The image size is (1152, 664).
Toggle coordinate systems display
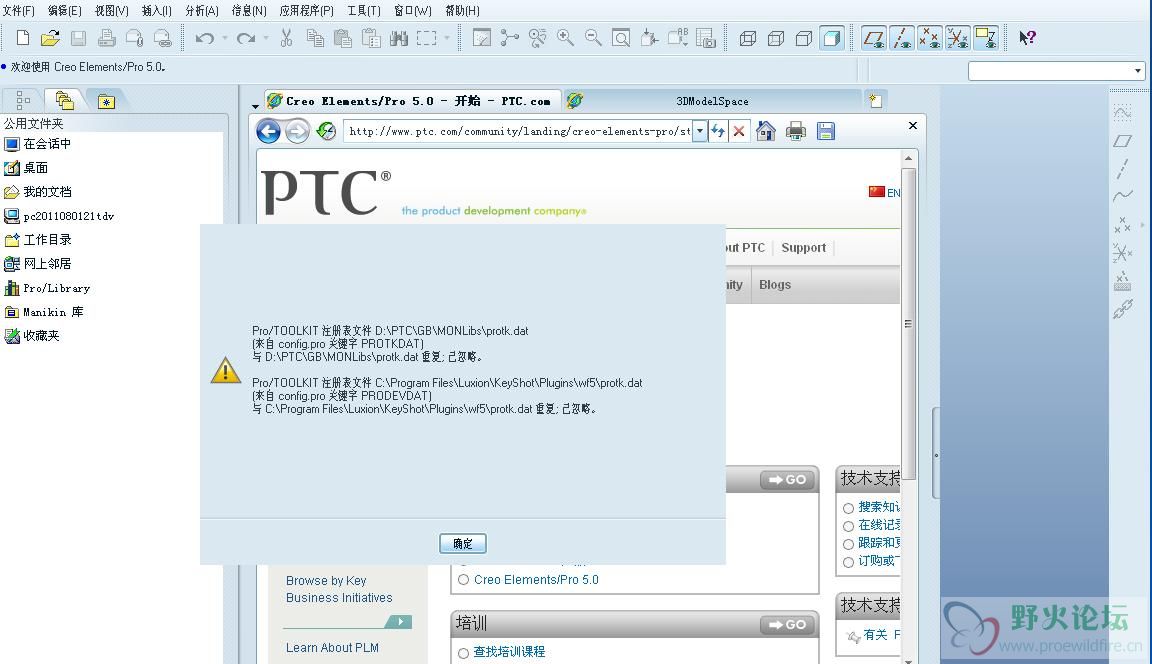click(957, 38)
